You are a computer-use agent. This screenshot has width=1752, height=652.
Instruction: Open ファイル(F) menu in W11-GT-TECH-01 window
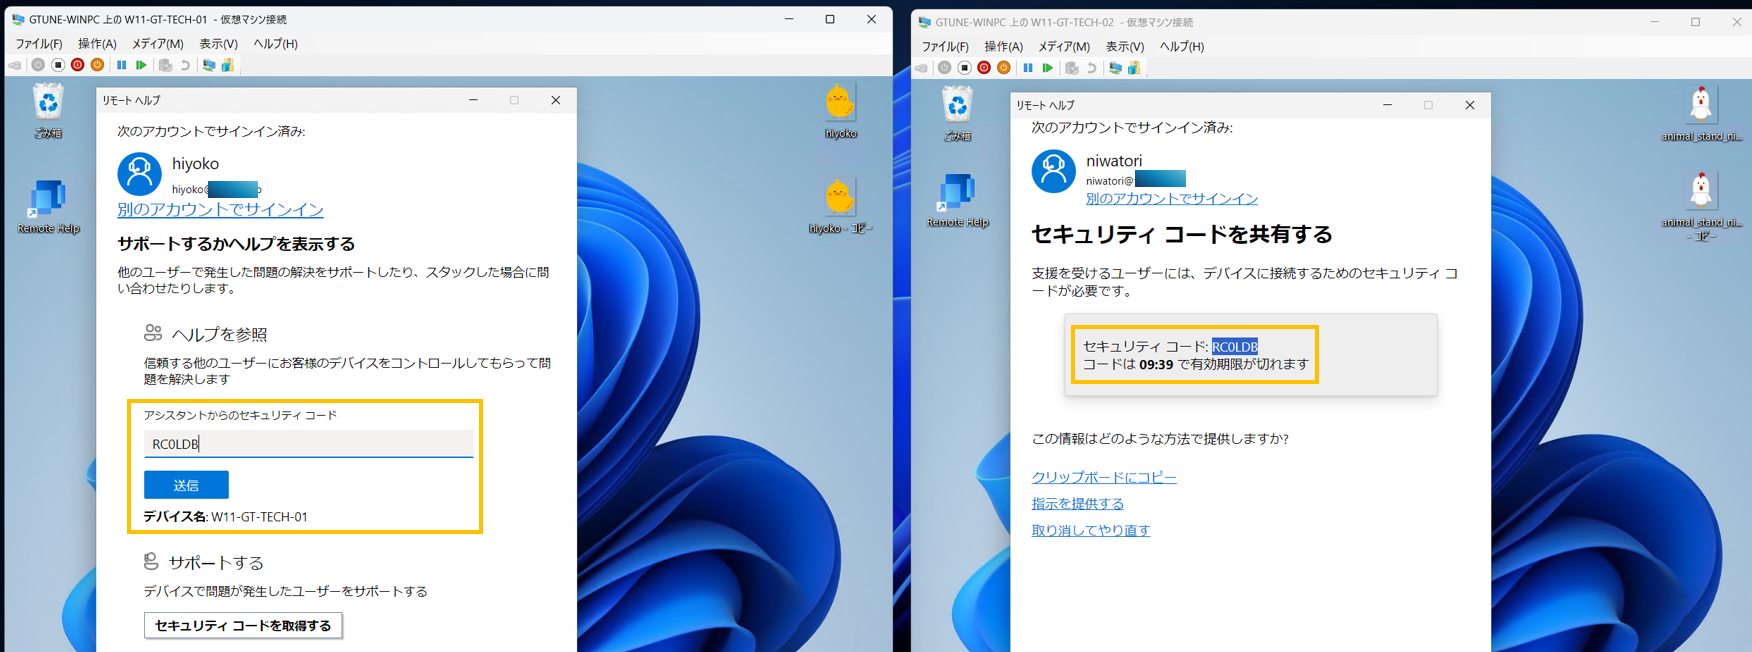[39, 44]
